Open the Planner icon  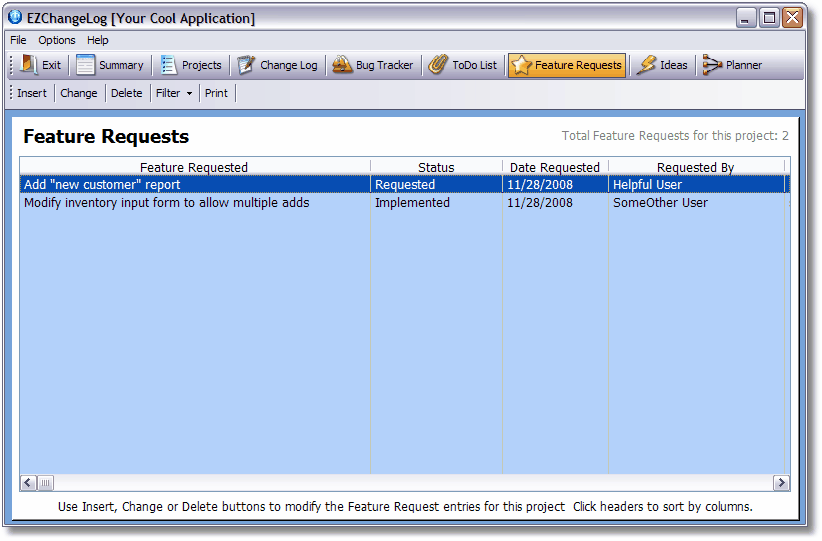(712, 65)
